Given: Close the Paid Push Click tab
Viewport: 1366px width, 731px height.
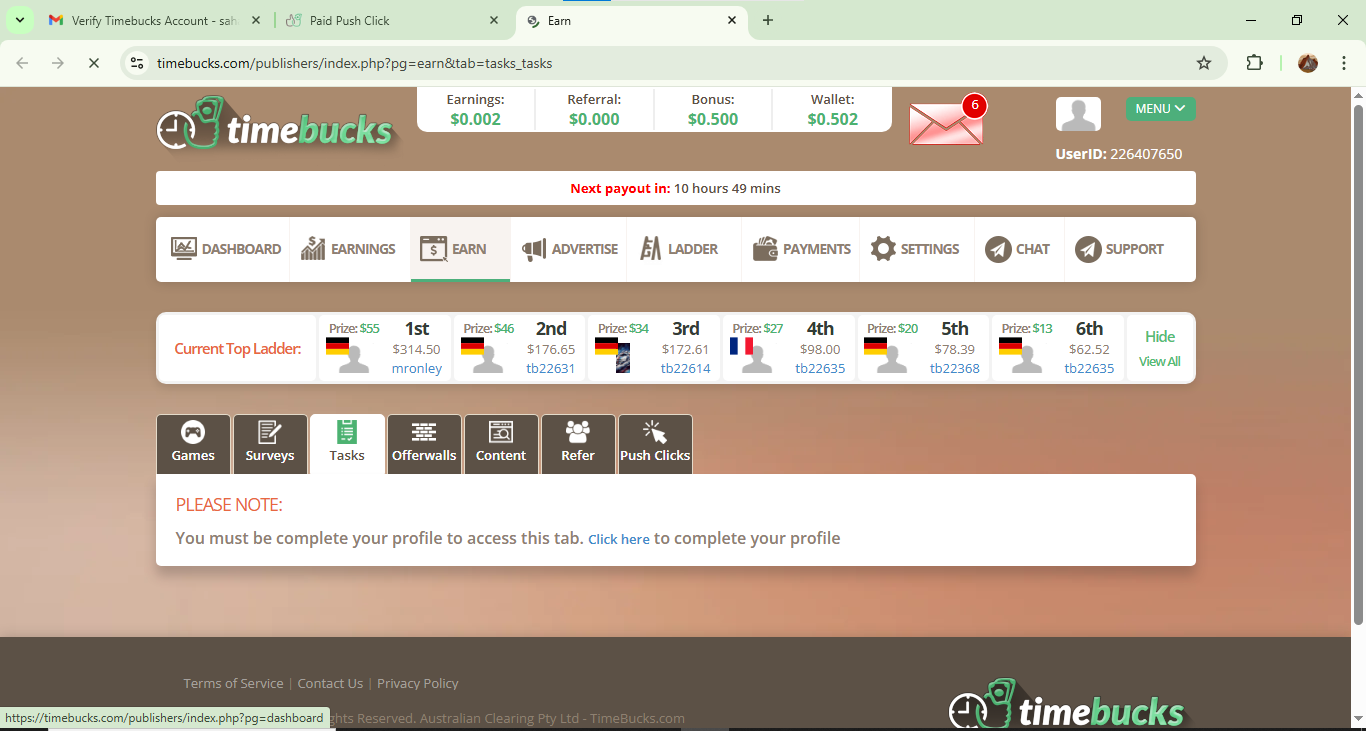Looking at the screenshot, I should point(494,20).
